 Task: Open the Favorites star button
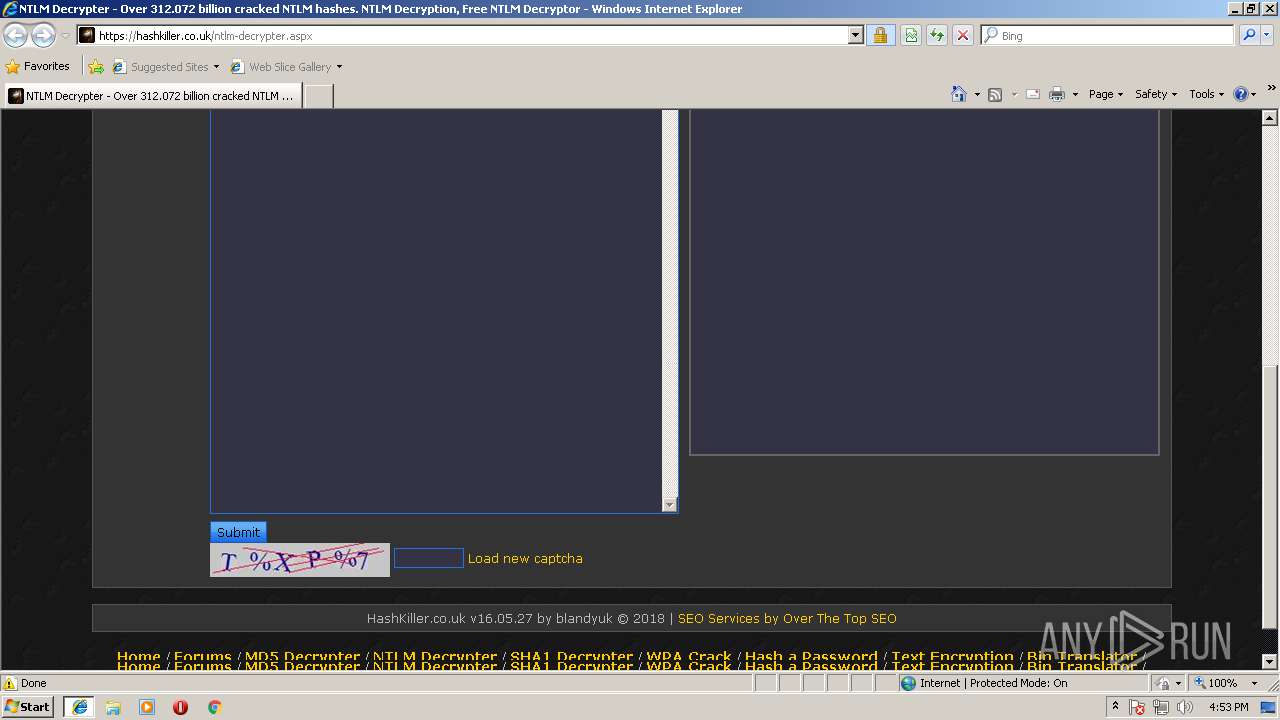[37, 66]
